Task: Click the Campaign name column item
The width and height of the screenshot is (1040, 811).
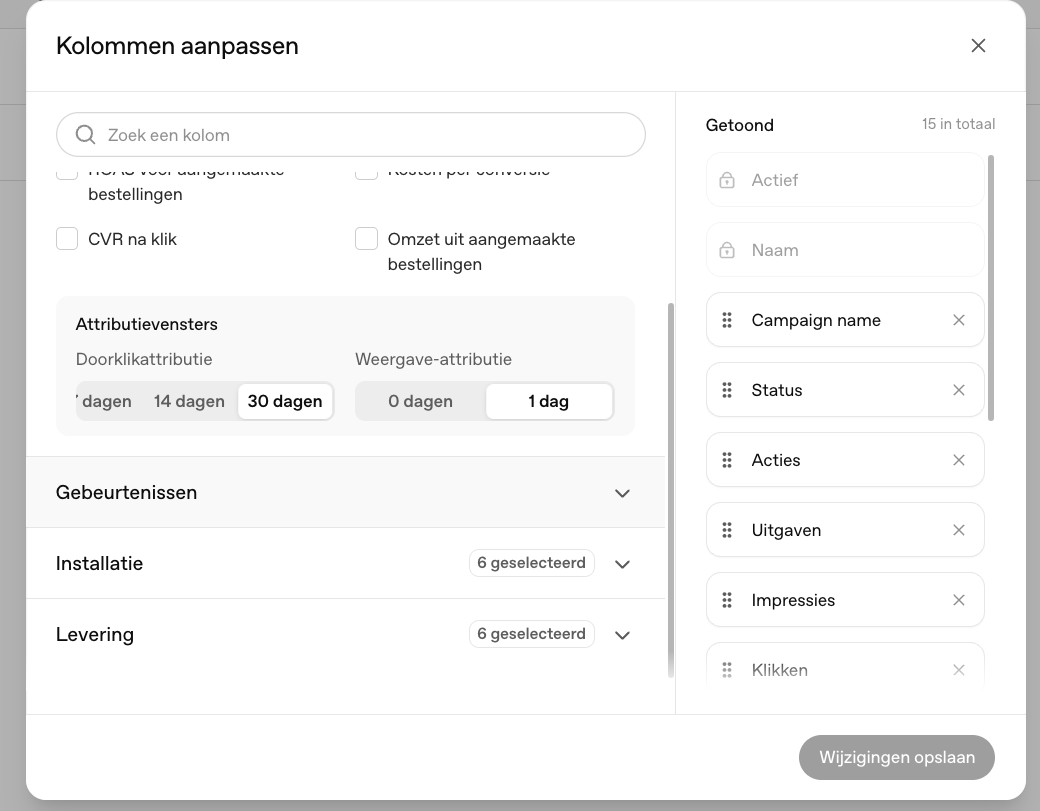Action: [x=845, y=320]
